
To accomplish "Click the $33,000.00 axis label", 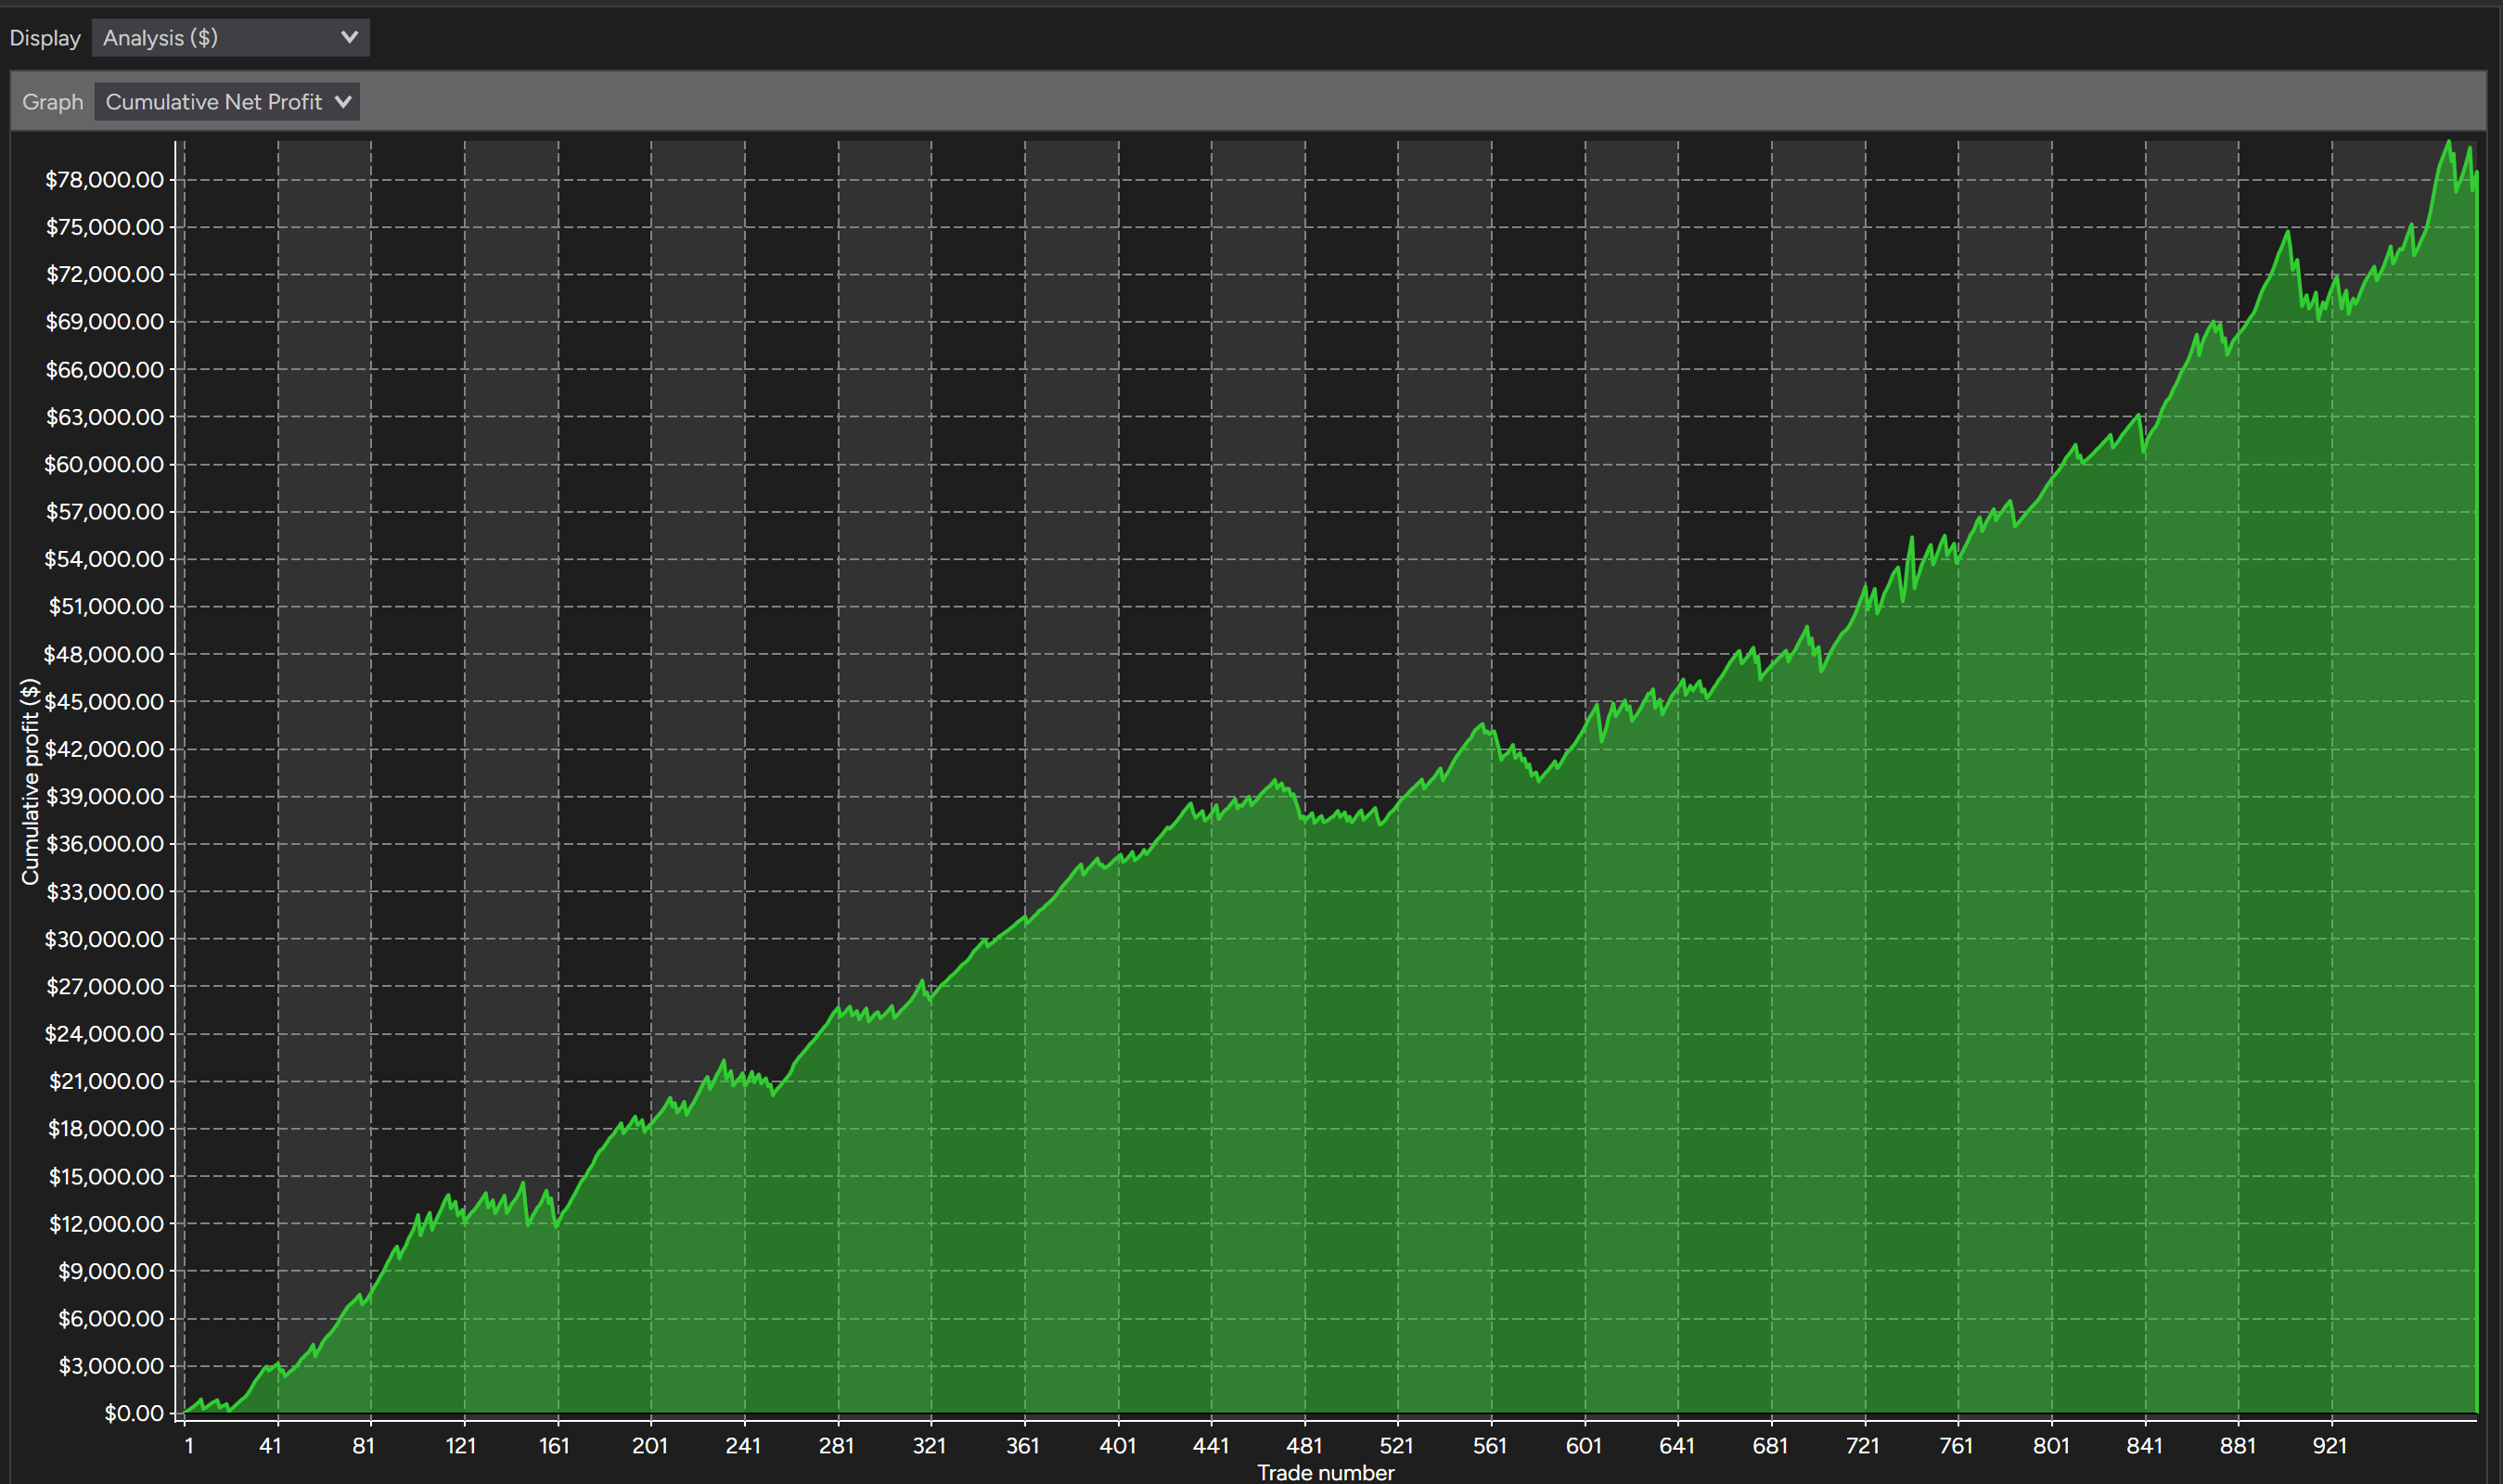I will coord(104,891).
